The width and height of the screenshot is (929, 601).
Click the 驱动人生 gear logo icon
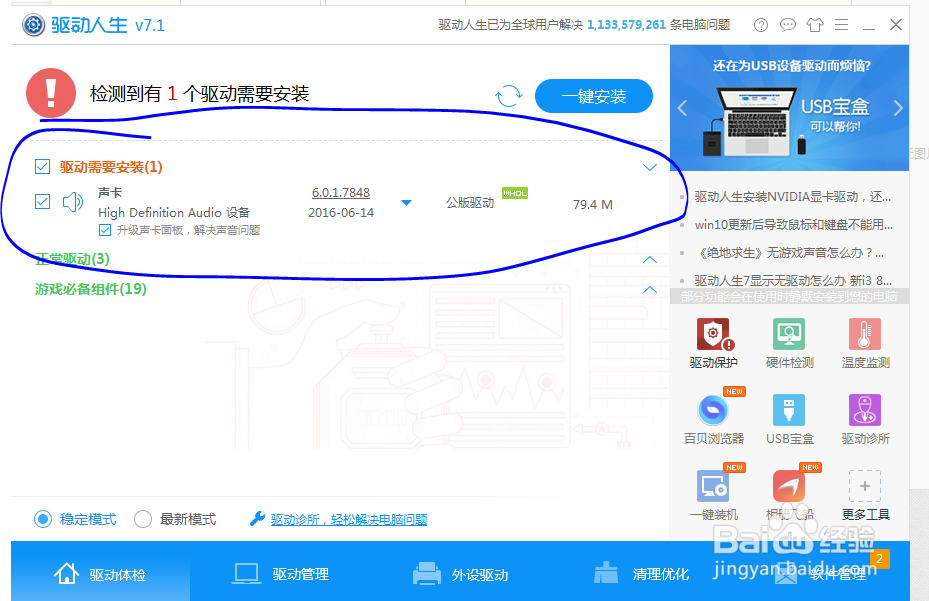point(33,25)
